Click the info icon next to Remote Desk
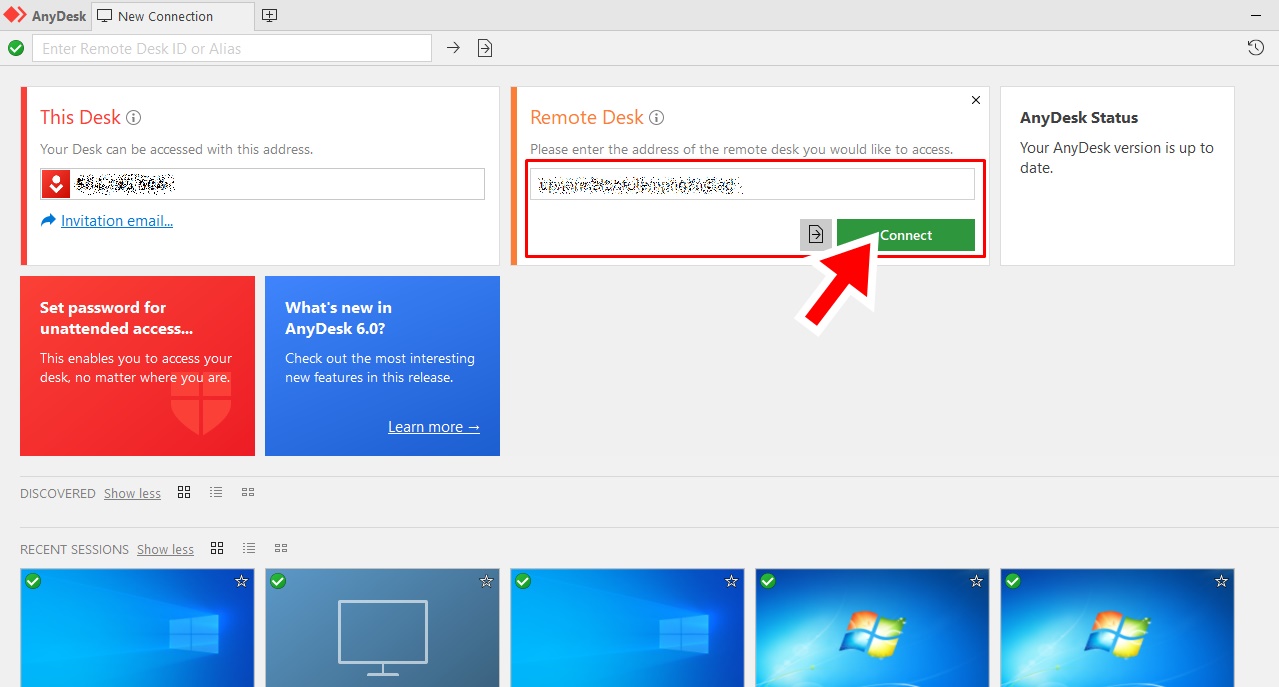This screenshot has width=1279, height=687. [656, 117]
